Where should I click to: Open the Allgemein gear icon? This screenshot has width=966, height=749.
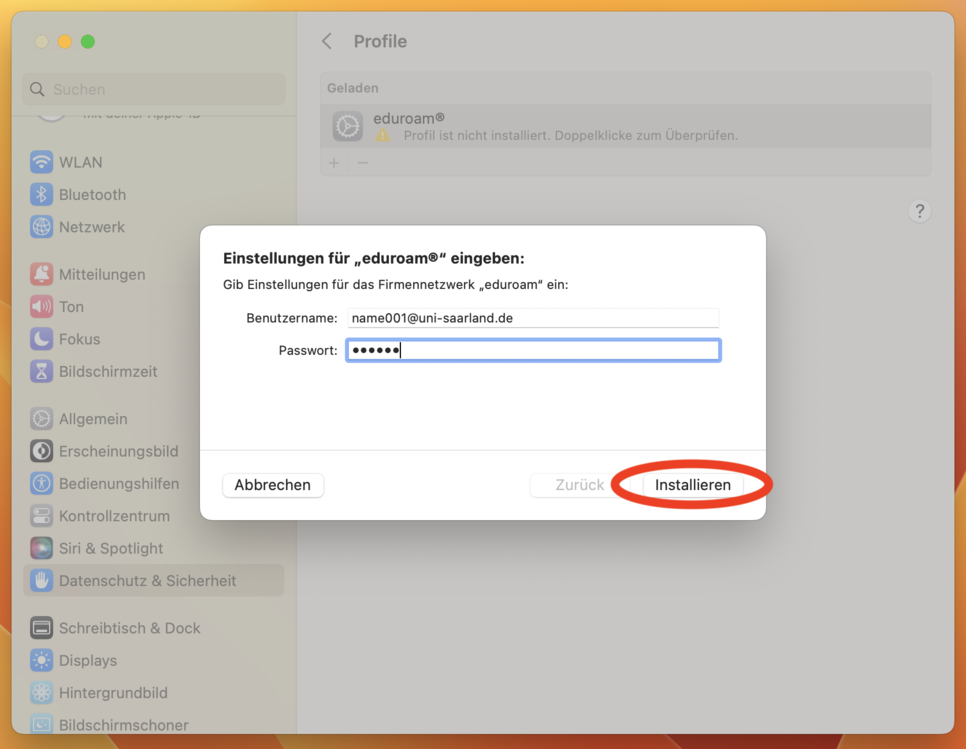click(41, 419)
